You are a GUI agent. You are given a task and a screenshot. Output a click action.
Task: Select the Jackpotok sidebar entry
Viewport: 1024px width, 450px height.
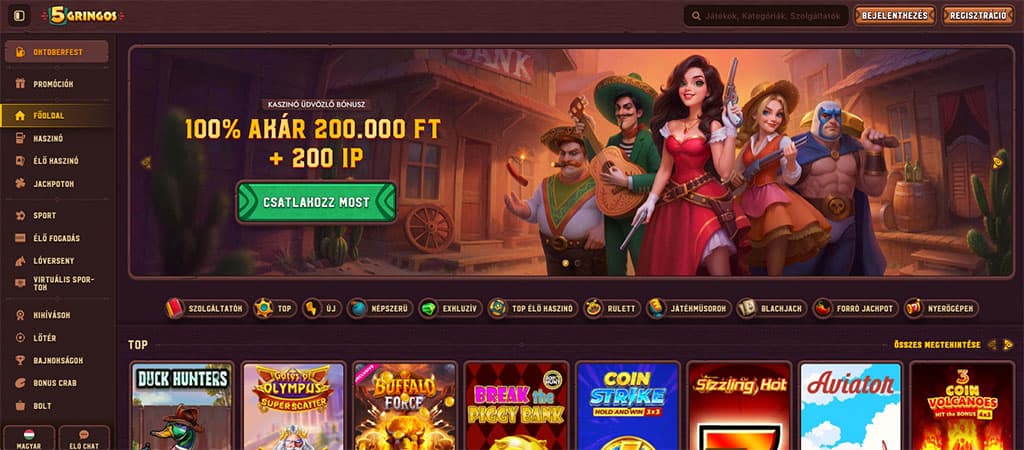(56, 184)
